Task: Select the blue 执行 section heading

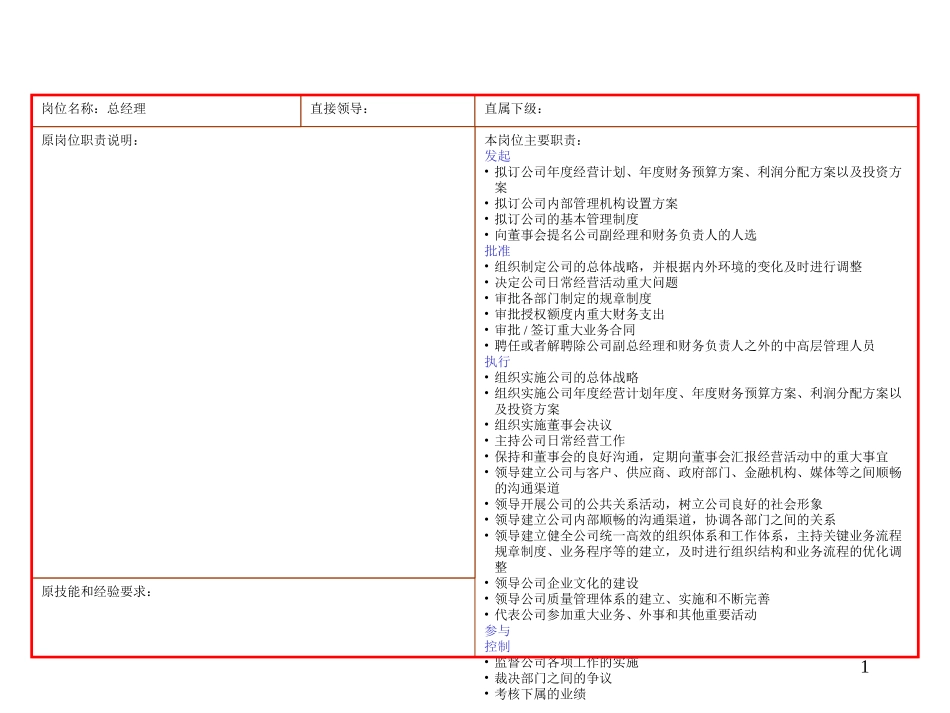Action: [x=497, y=362]
